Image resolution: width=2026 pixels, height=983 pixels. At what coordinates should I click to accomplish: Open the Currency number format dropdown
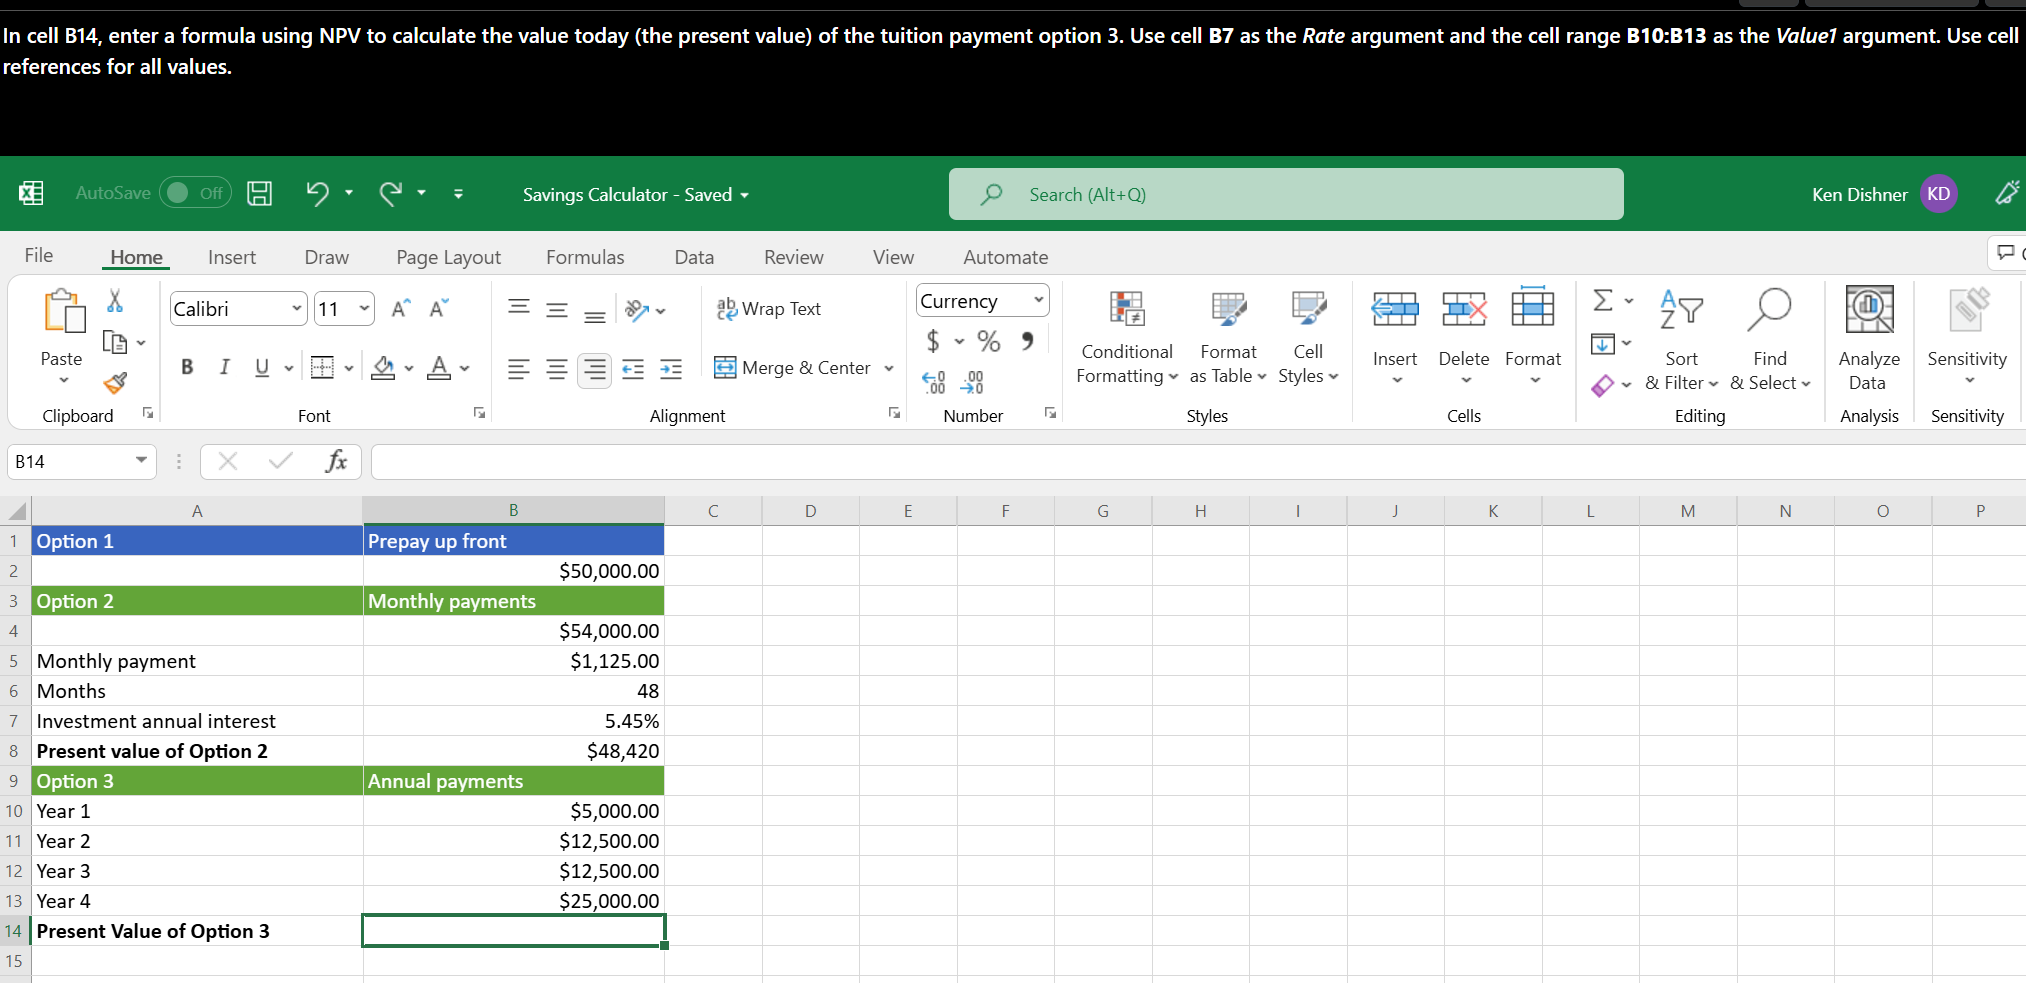point(1039,300)
